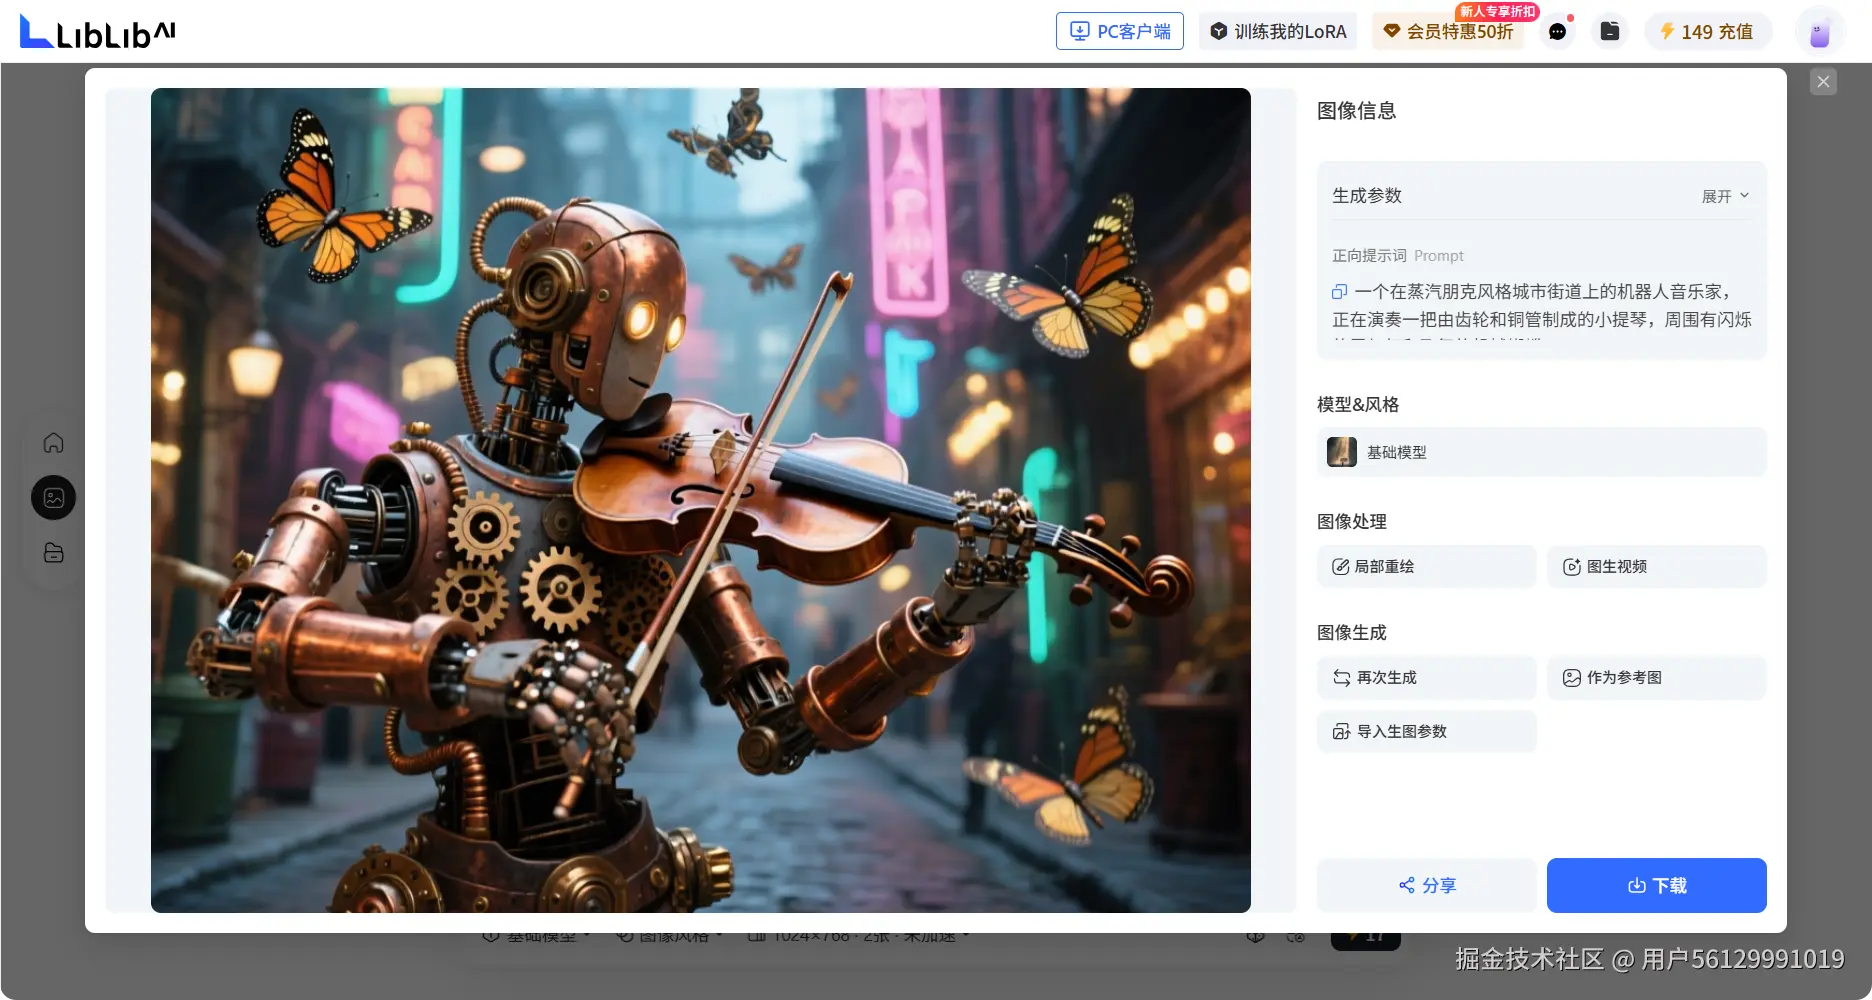
Task: Open the messages chat bubble icon
Action: pos(1557,31)
